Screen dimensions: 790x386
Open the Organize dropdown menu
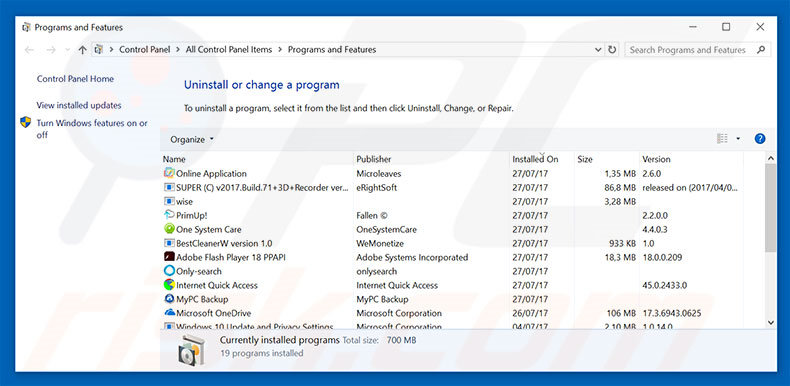[x=192, y=139]
